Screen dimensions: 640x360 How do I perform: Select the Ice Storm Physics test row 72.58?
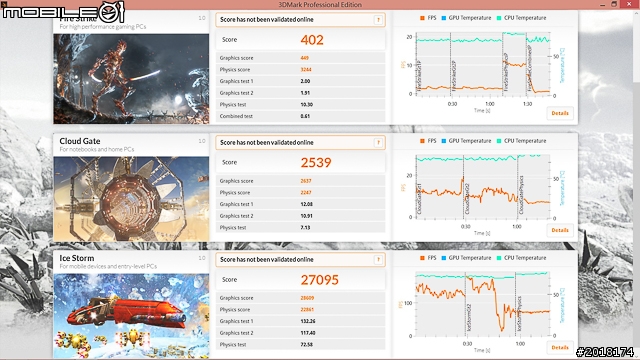(300, 344)
